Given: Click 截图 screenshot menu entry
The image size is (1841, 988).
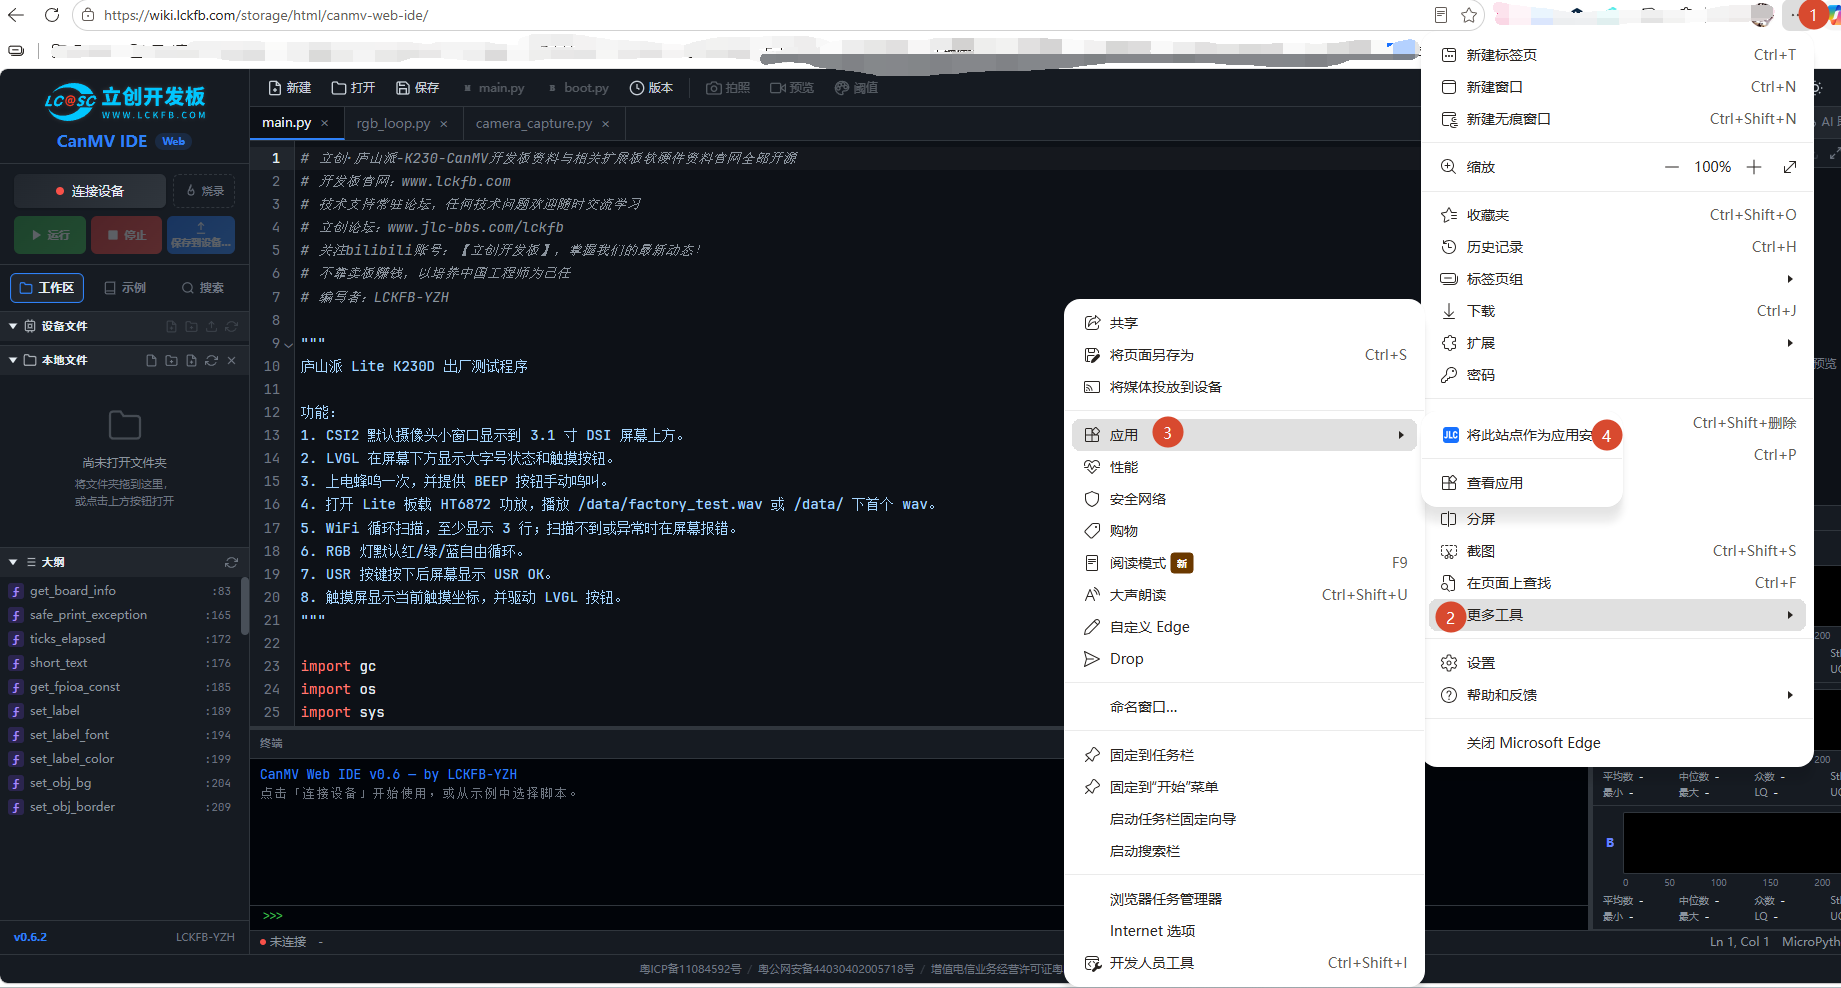Looking at the screenshot, I should [x=1618, y=551].
